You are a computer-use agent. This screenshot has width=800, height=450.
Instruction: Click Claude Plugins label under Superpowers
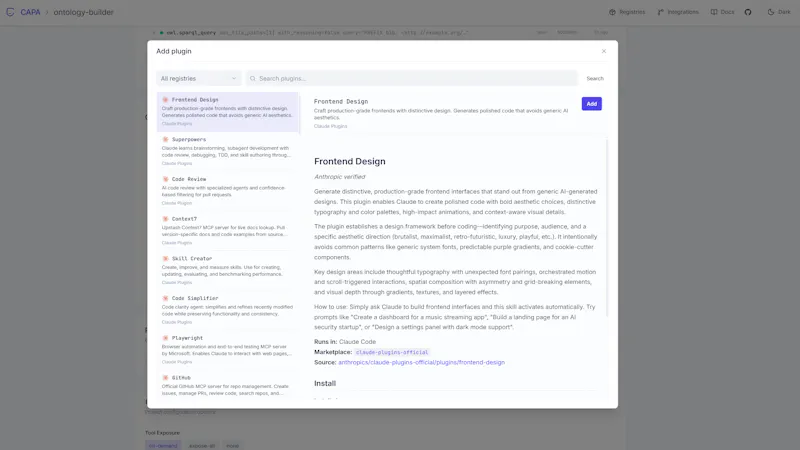coord(177,163)
